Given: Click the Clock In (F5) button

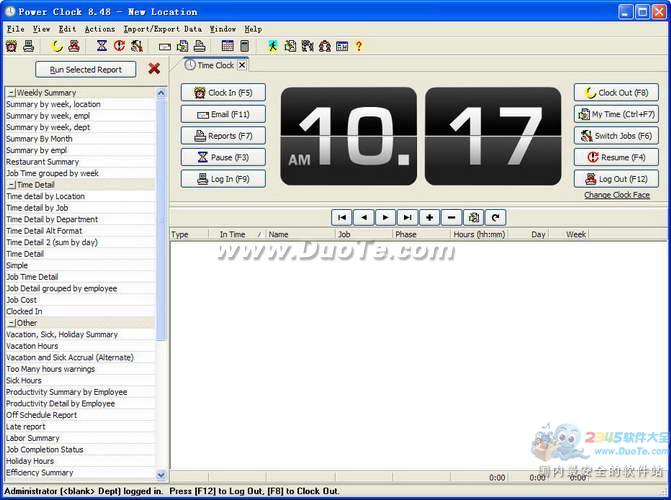Looking at the screenshot, I should 223,92.
